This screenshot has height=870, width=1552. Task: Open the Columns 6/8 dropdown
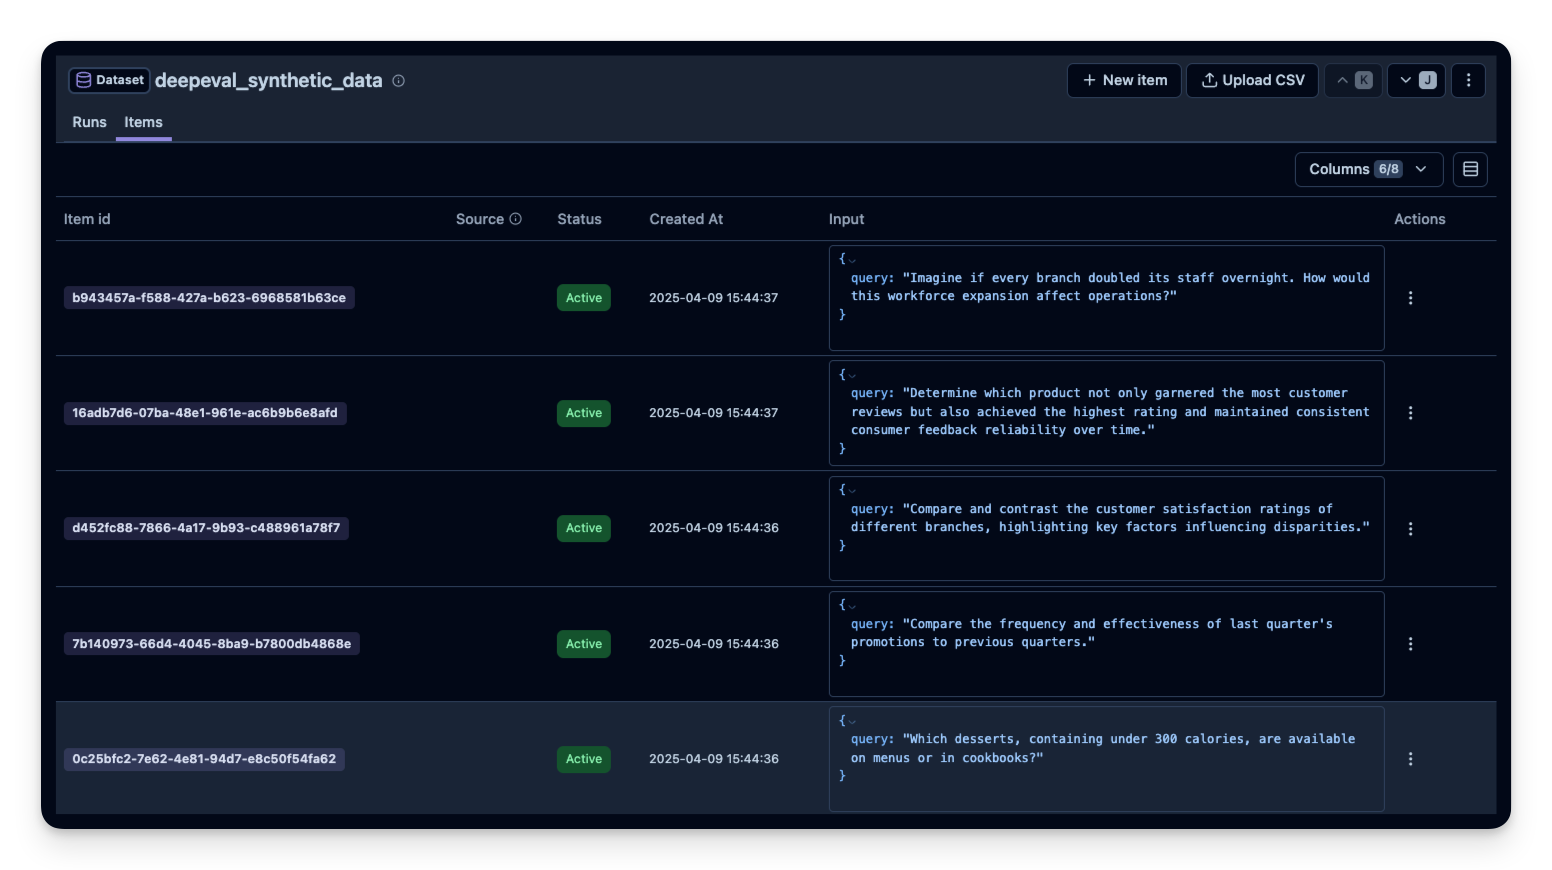(1368, 169)
